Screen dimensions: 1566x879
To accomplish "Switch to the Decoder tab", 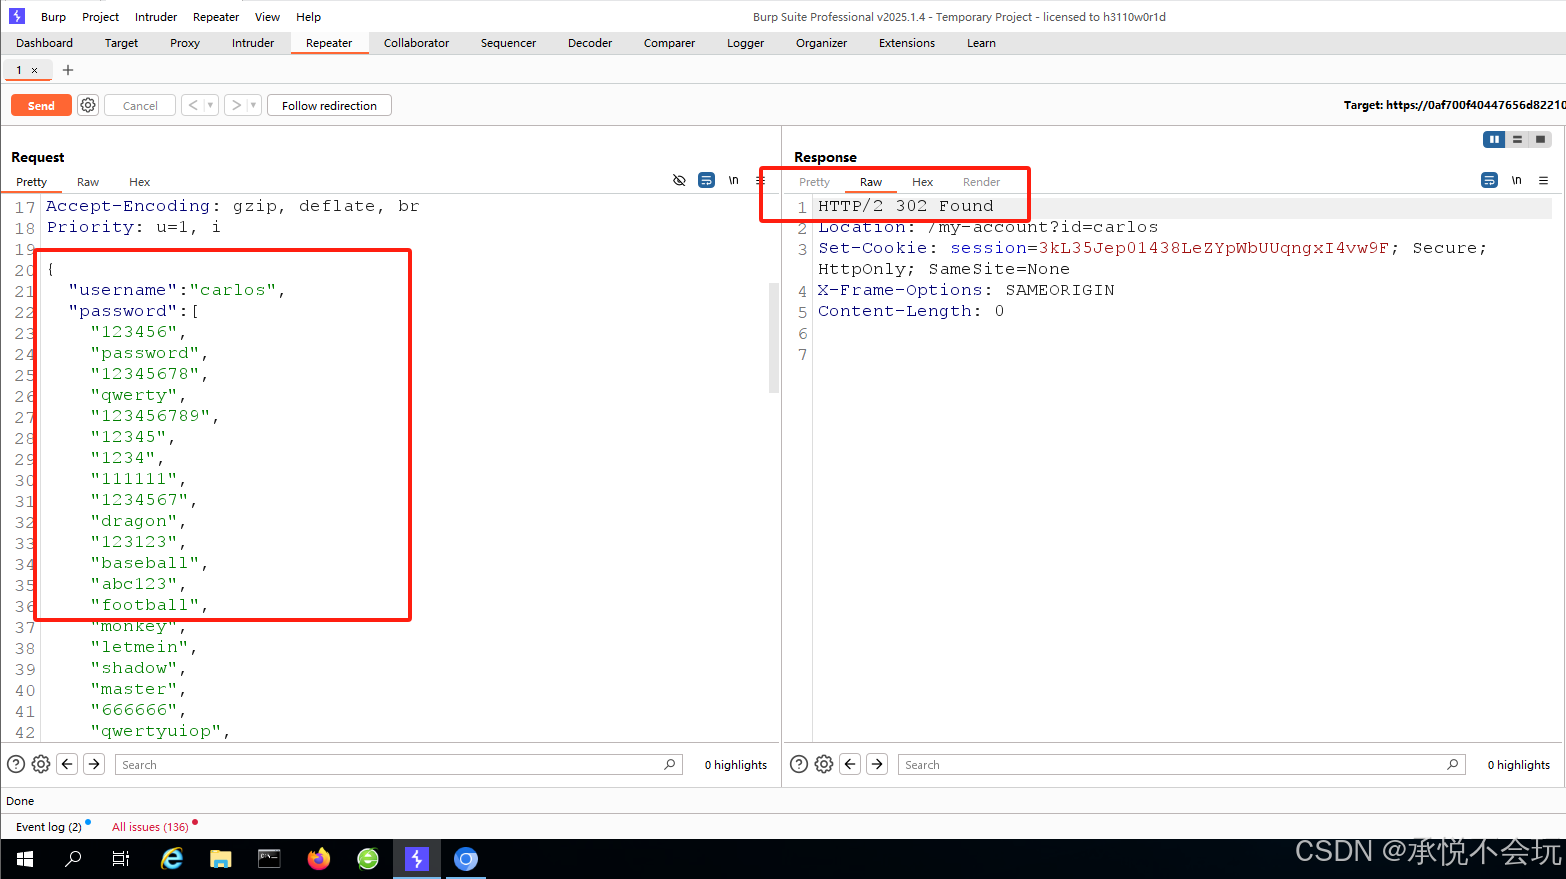I will pyautogui.click(x=590, y=43).
